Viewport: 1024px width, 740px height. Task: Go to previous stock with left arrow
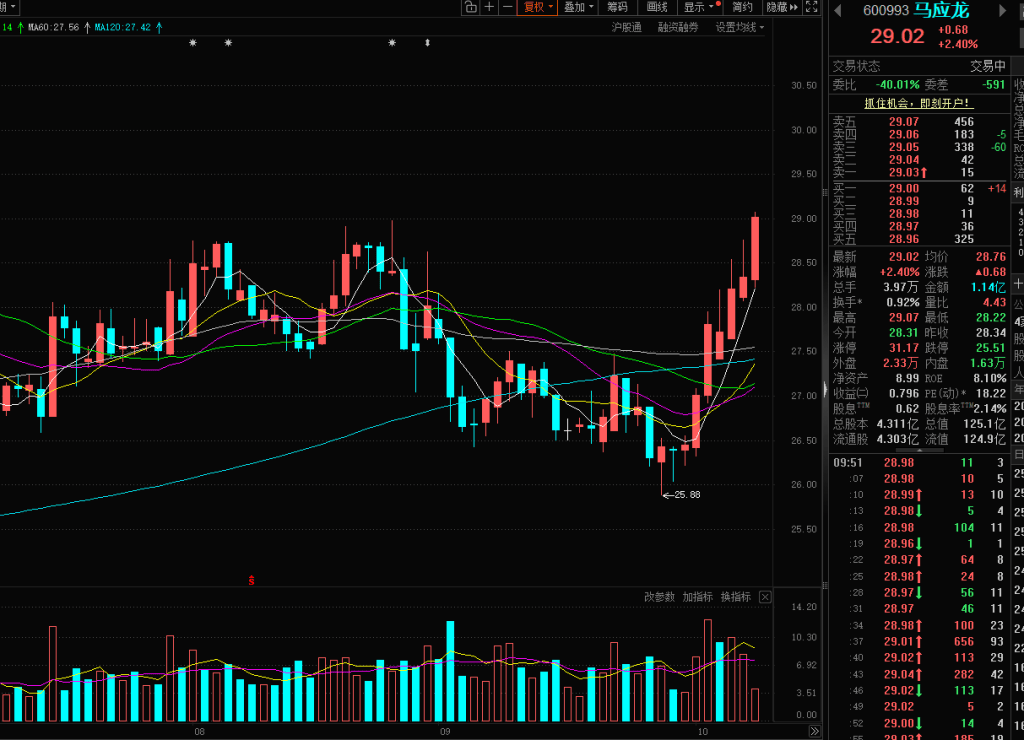pyautogui.click(x=839, y=11)
